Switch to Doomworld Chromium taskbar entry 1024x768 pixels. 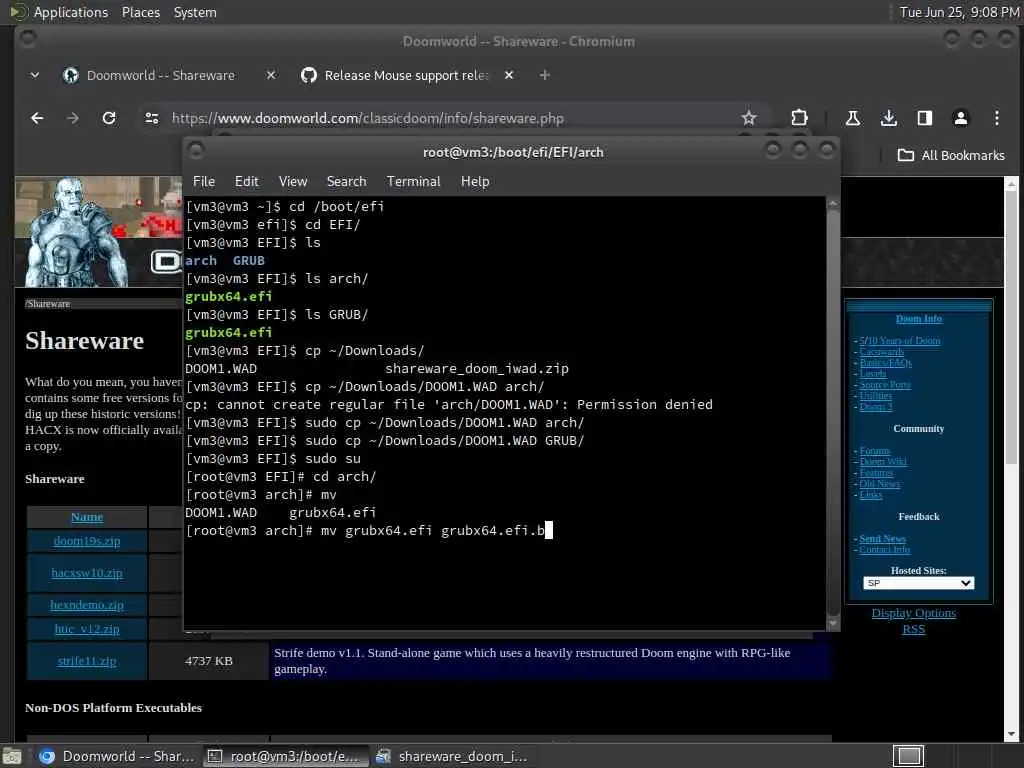click(x=118, y=756)
